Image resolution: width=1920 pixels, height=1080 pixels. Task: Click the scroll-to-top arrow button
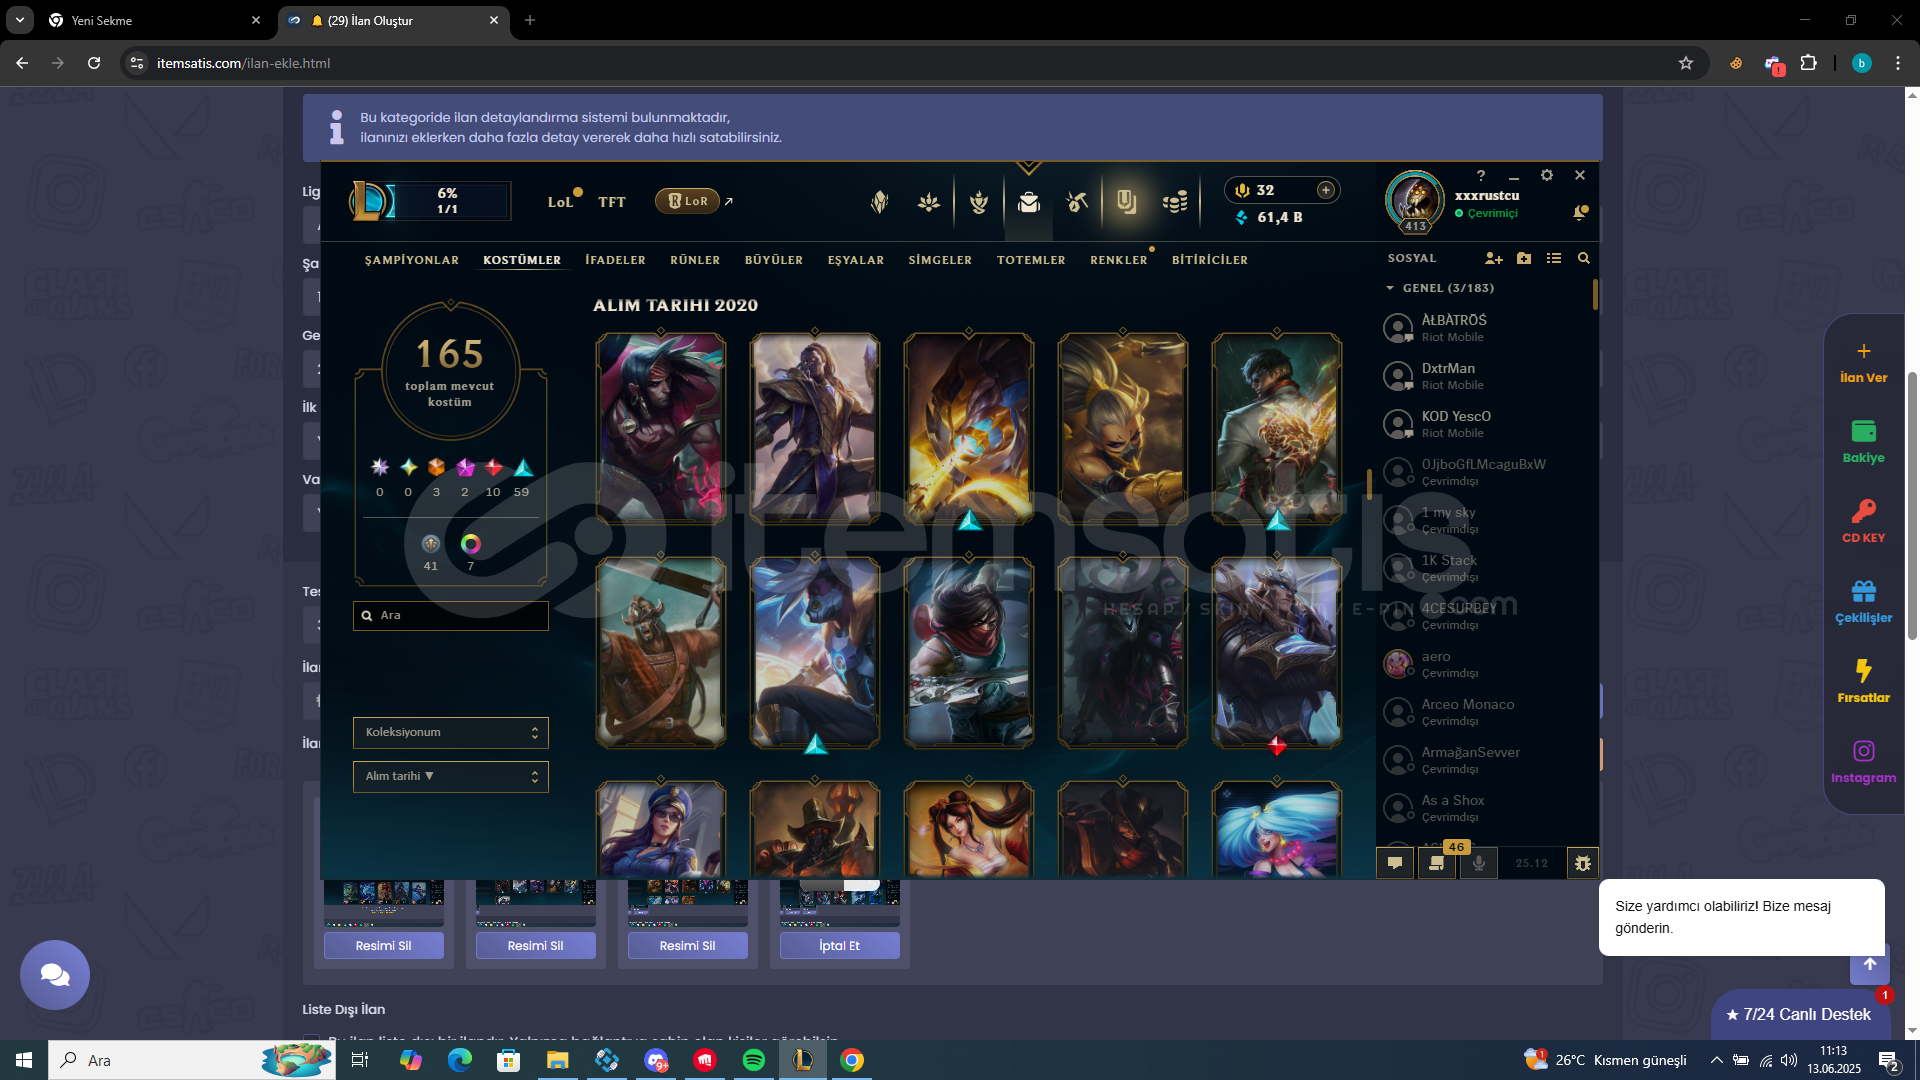[1870, 965]
